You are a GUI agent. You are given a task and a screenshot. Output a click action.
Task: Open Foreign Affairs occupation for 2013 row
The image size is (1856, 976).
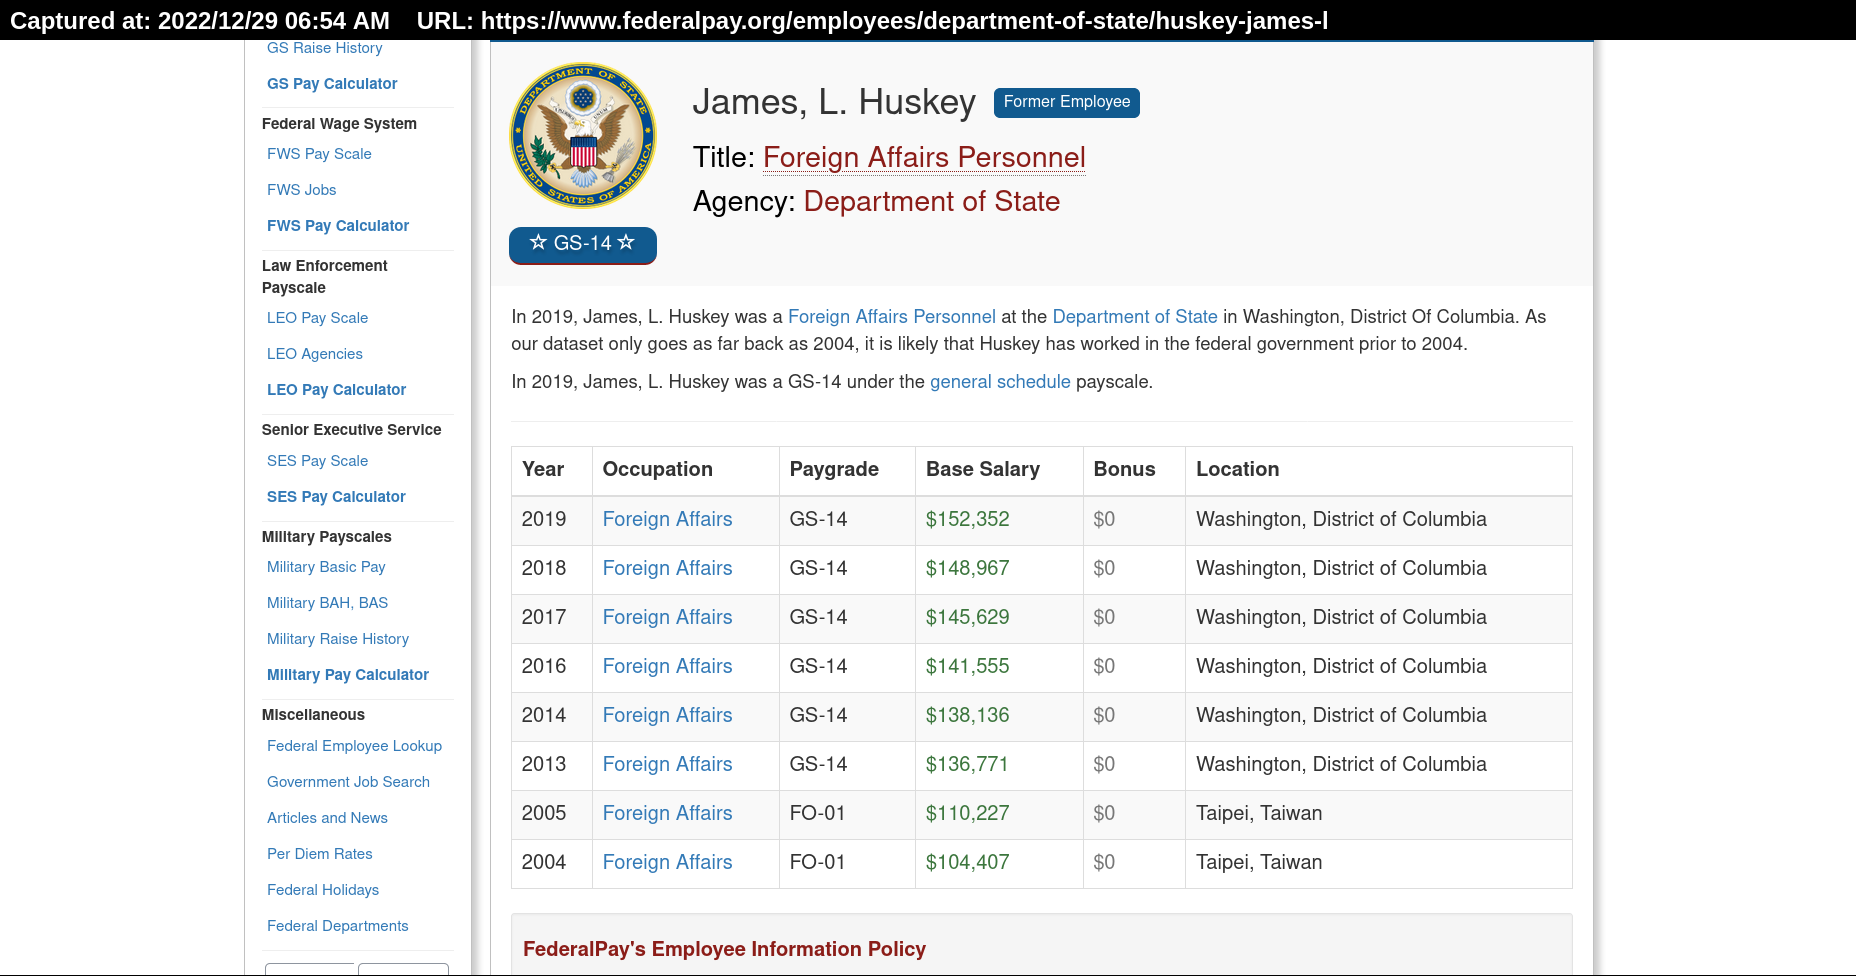667,765
